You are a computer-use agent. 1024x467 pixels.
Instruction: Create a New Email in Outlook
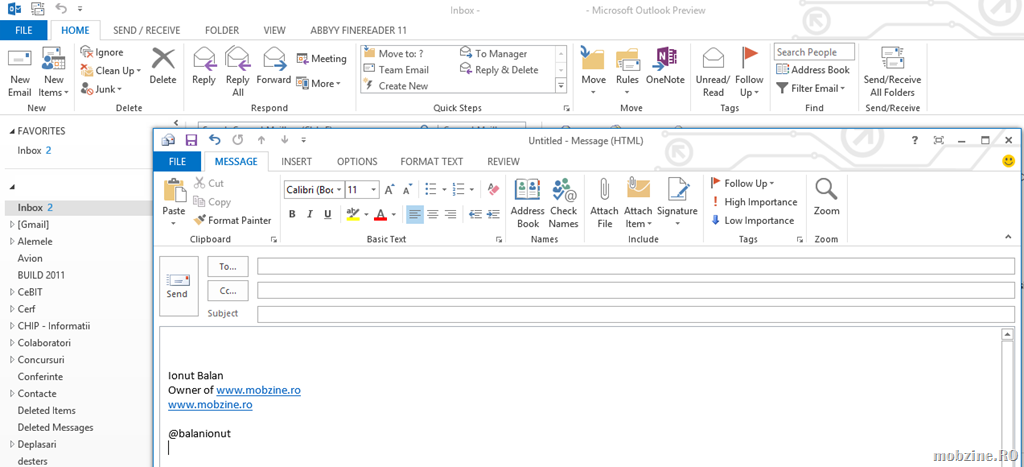20,72
